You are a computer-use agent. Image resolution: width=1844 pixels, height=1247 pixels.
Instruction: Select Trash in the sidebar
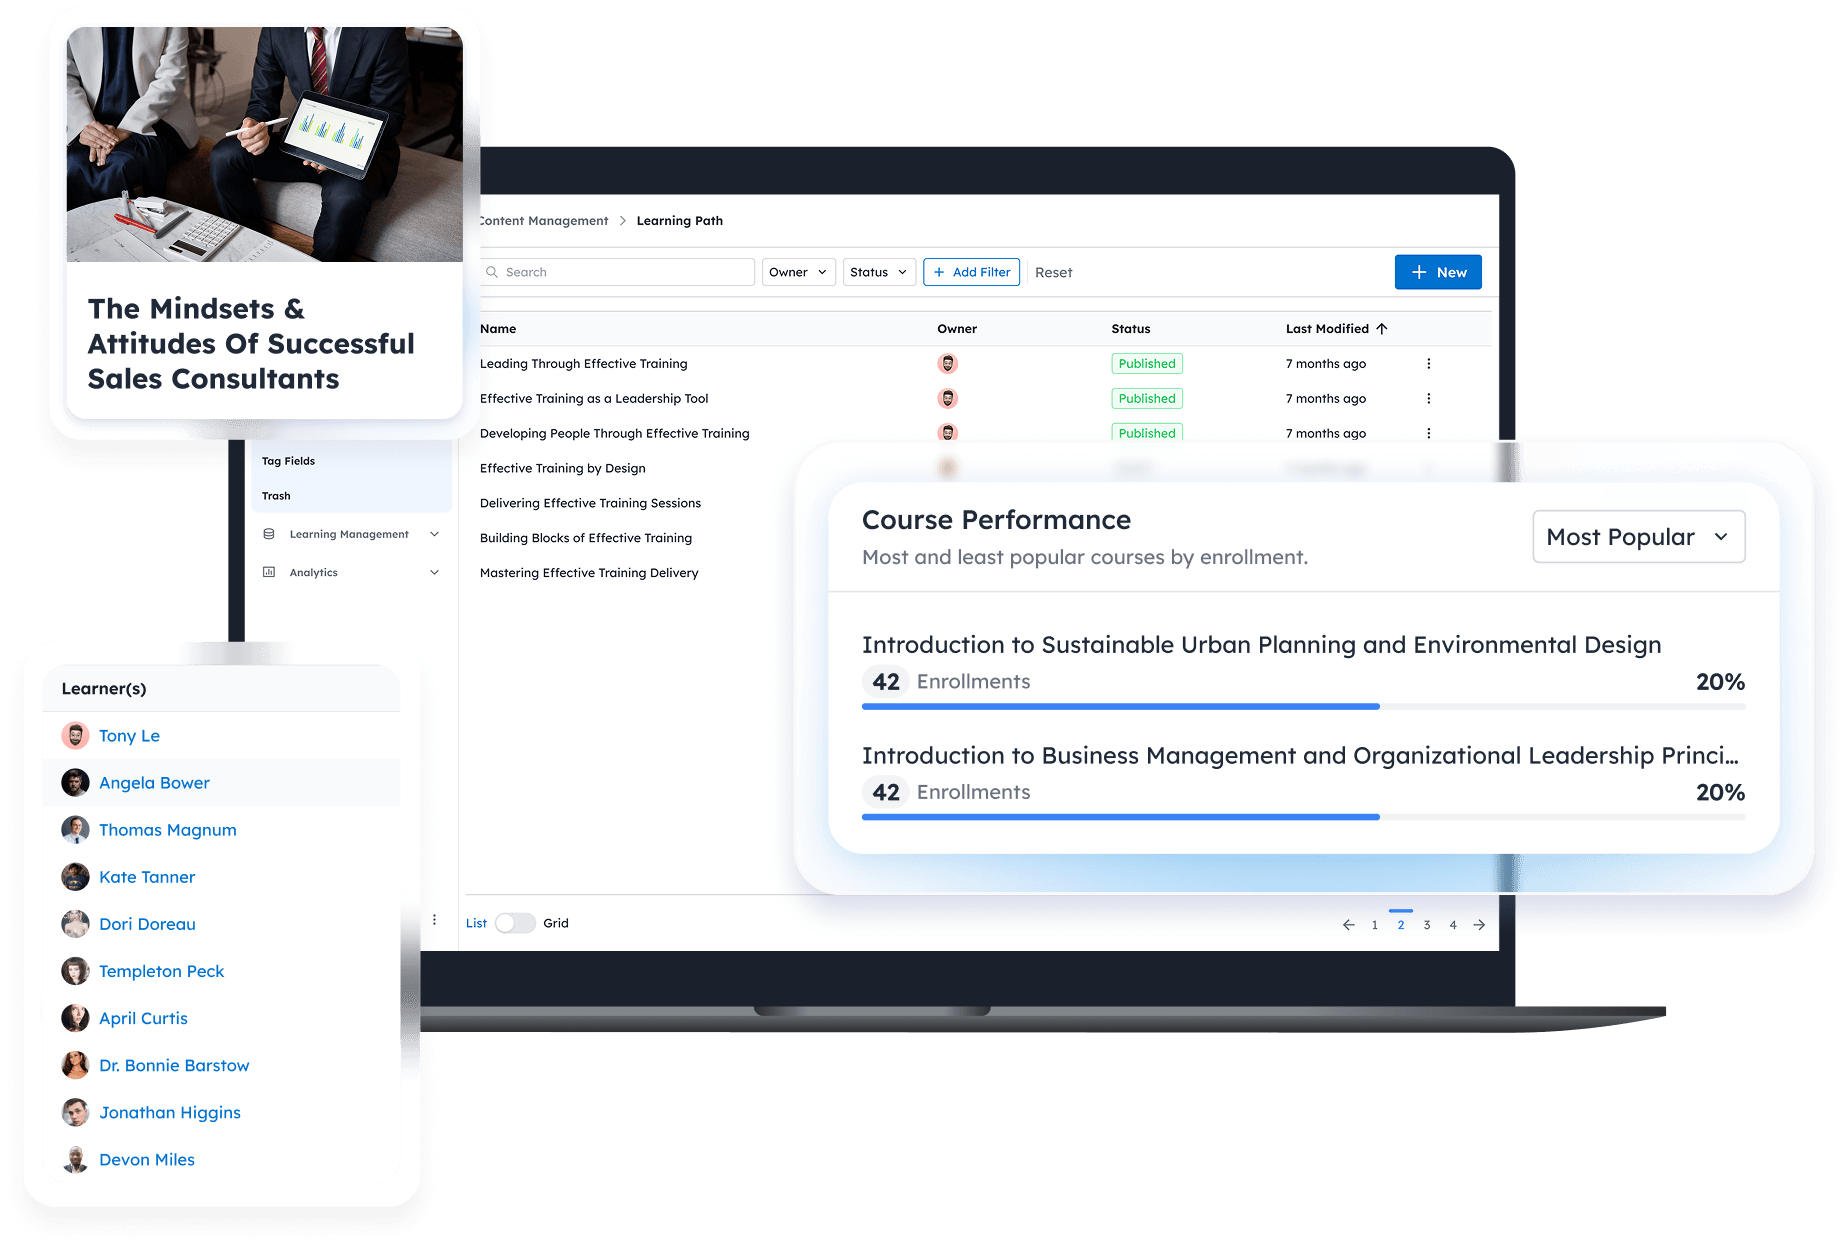(276, 496)
